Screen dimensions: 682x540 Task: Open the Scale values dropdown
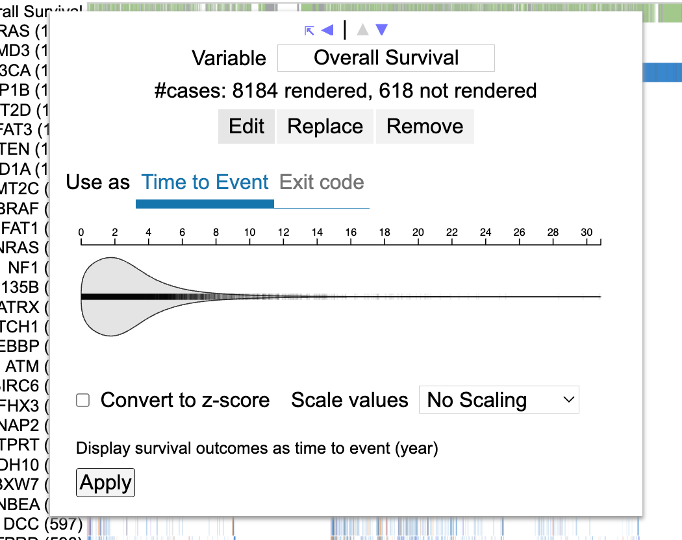pos(499,400)
